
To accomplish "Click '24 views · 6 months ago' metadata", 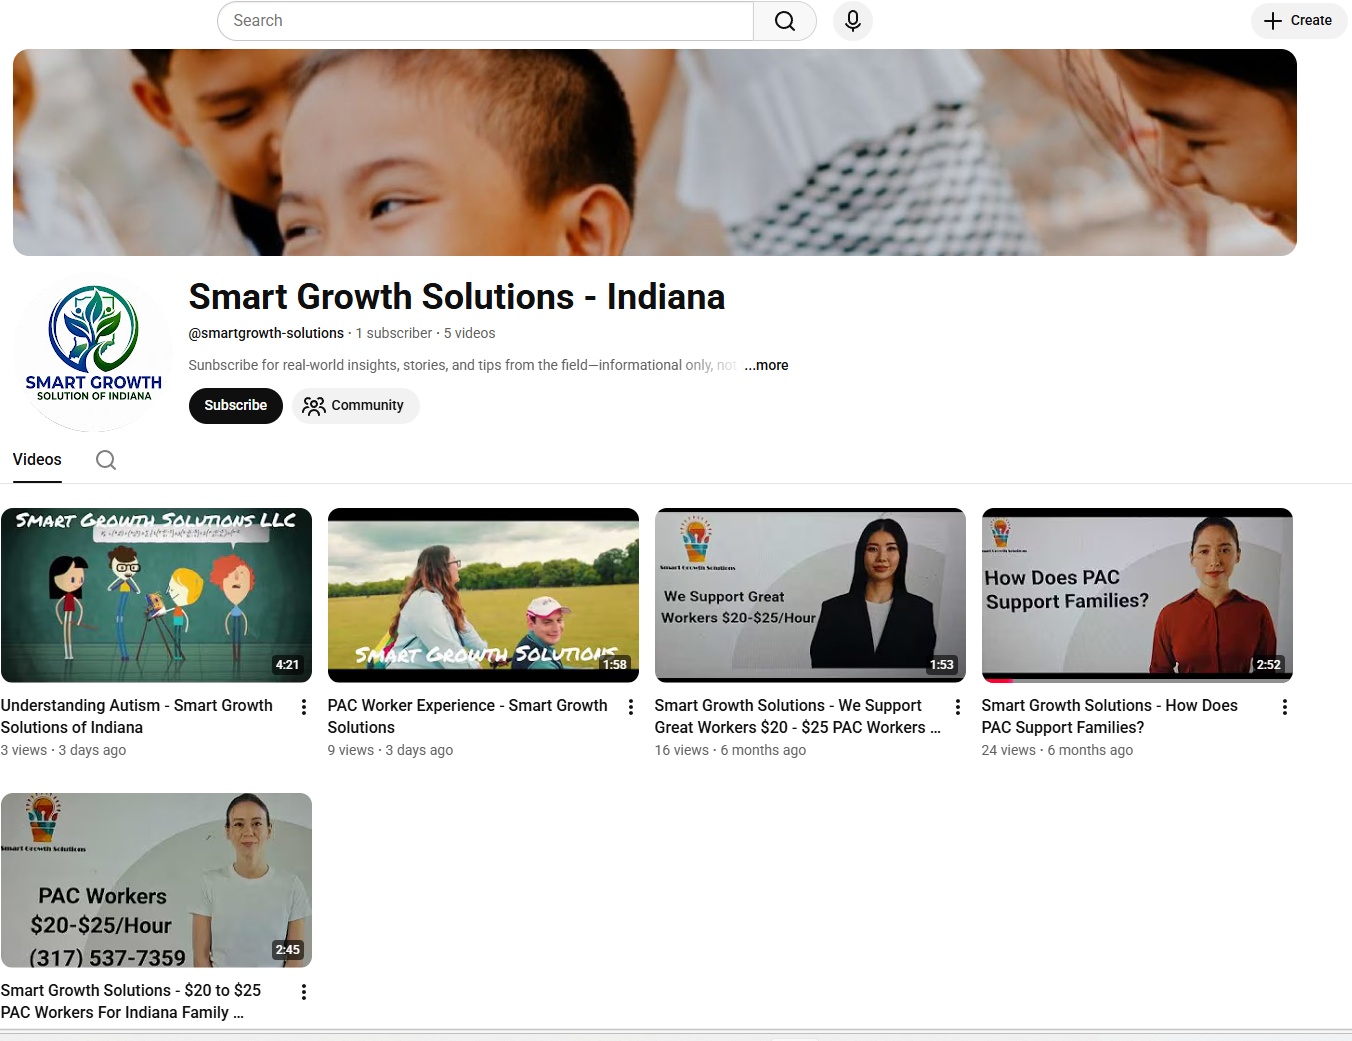I will click(x=1057, y=750).
